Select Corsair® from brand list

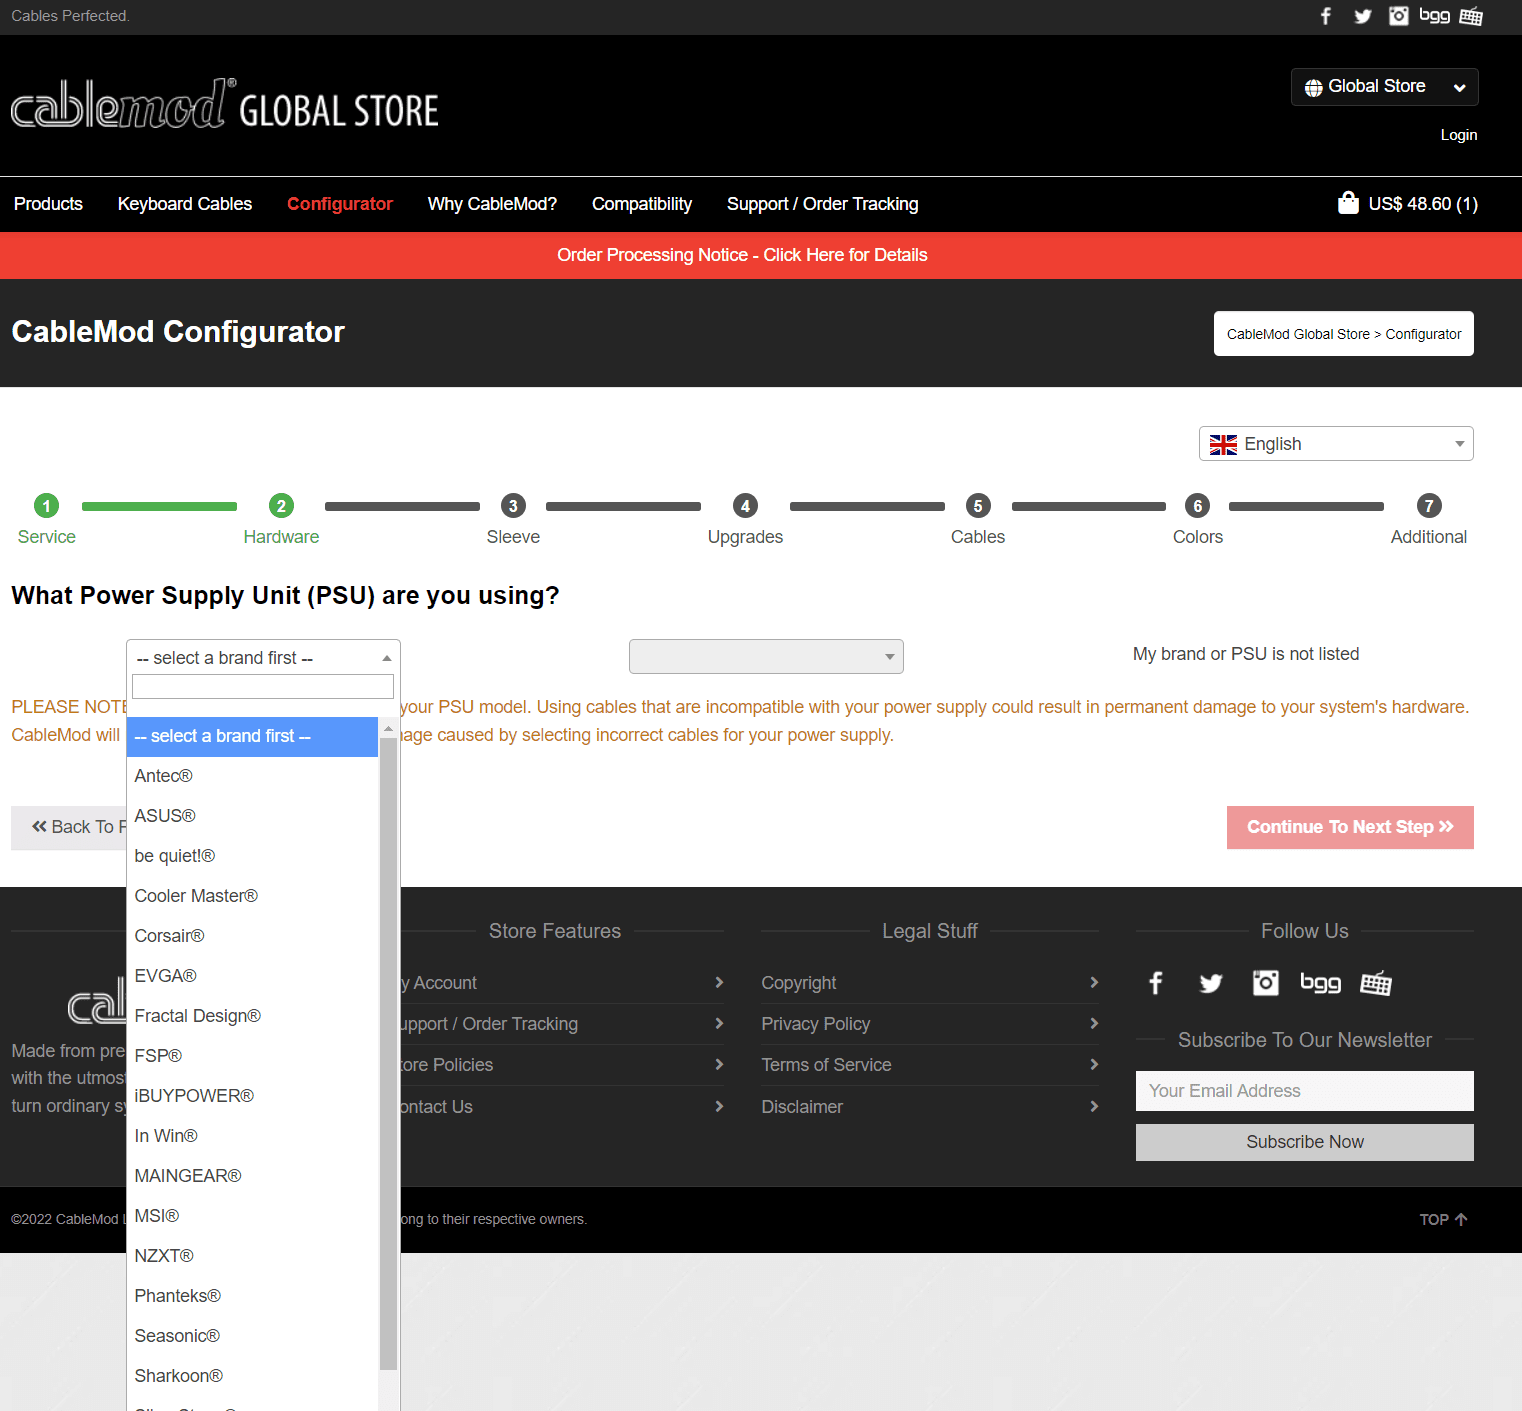coord(252,936)
